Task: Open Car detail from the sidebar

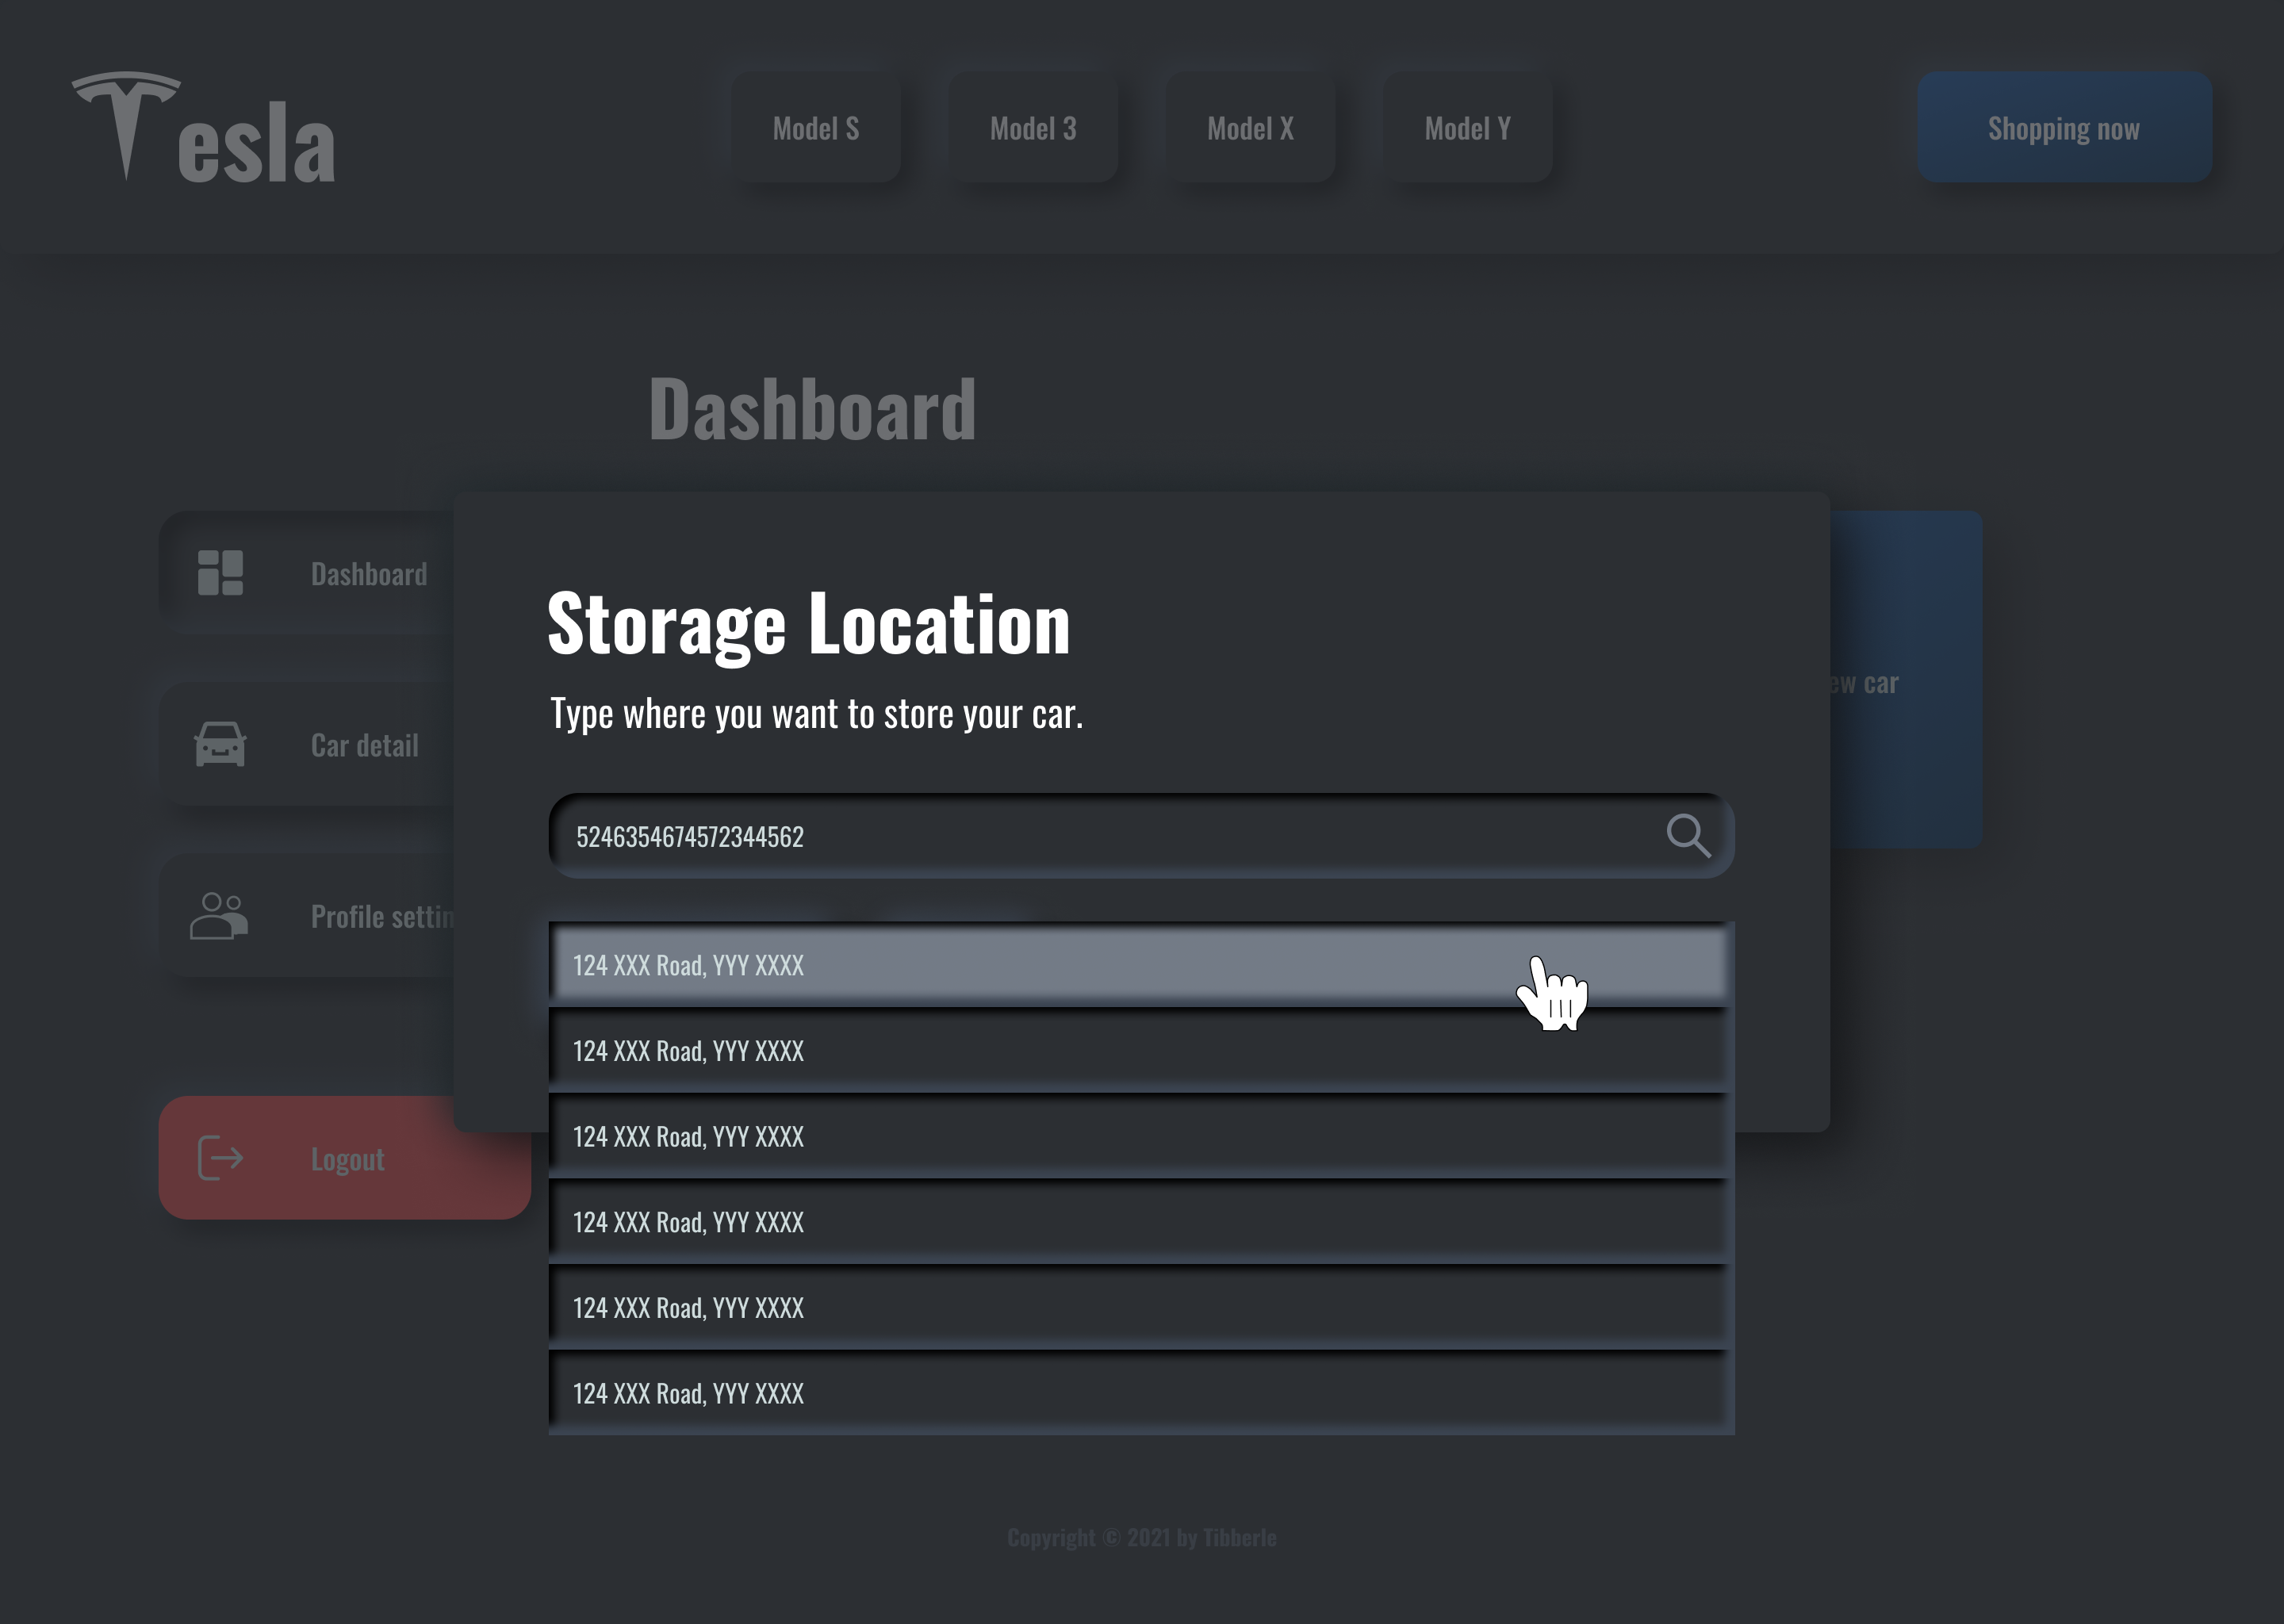Action: point(363,745)
